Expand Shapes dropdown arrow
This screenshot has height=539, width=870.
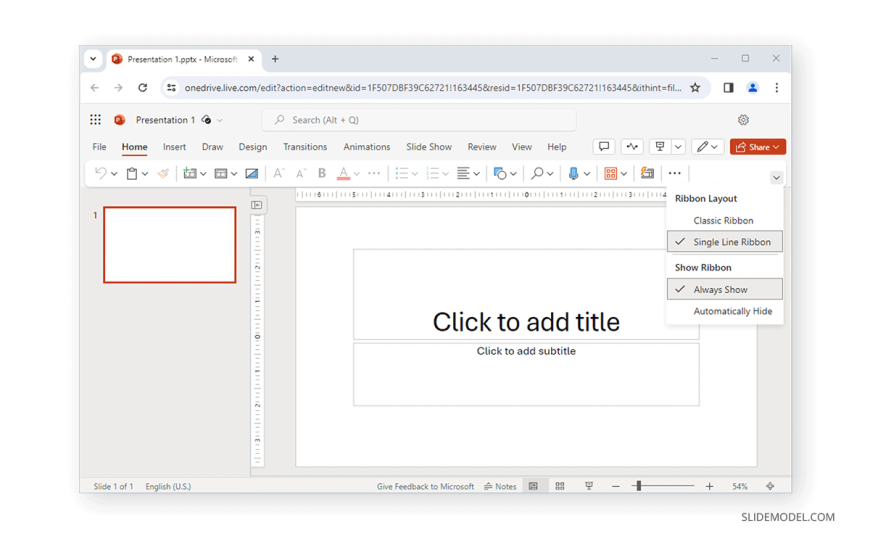(513, 174)
